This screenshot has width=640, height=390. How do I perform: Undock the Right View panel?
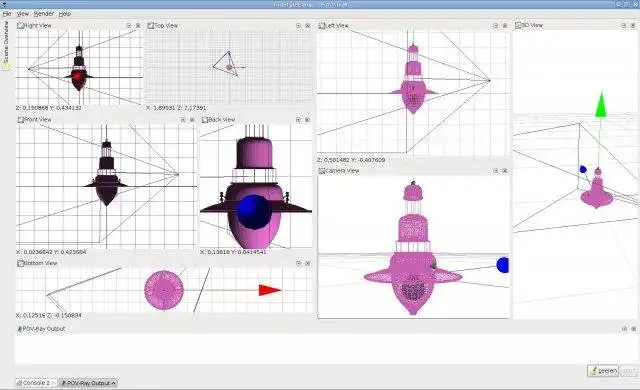coord(129,25)
